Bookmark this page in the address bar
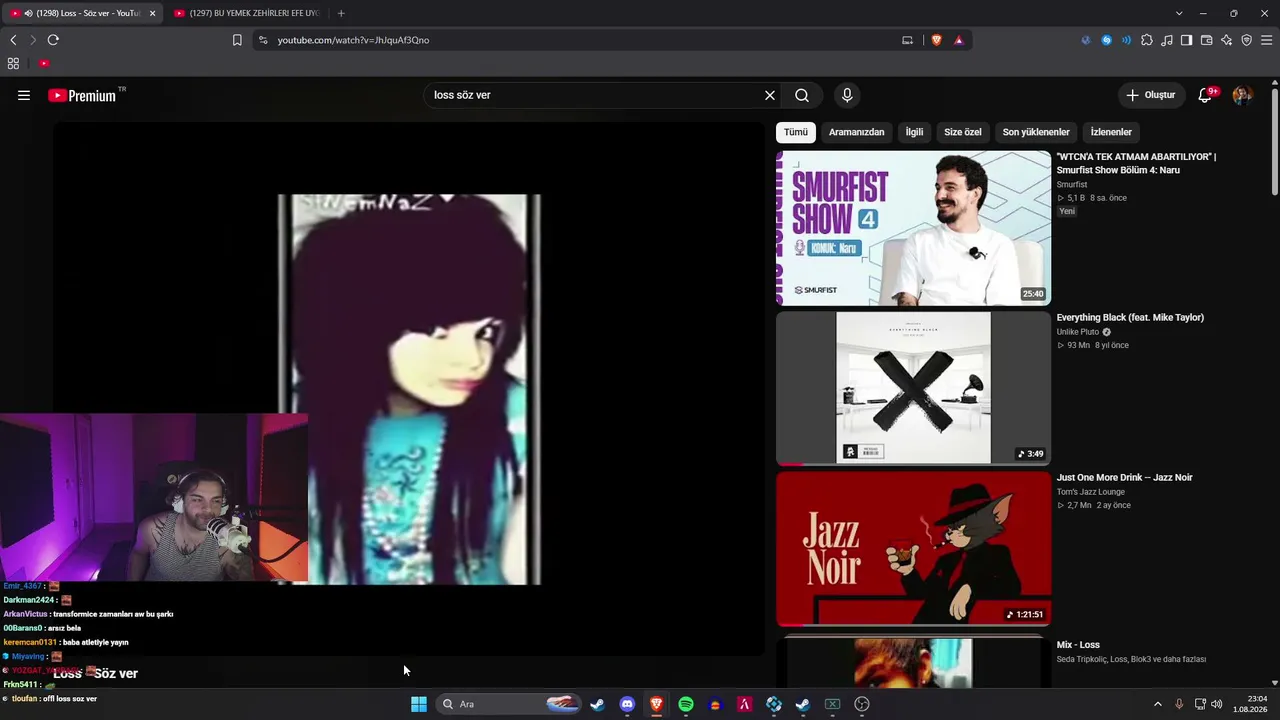1280x720 pixels. point(237,40)
